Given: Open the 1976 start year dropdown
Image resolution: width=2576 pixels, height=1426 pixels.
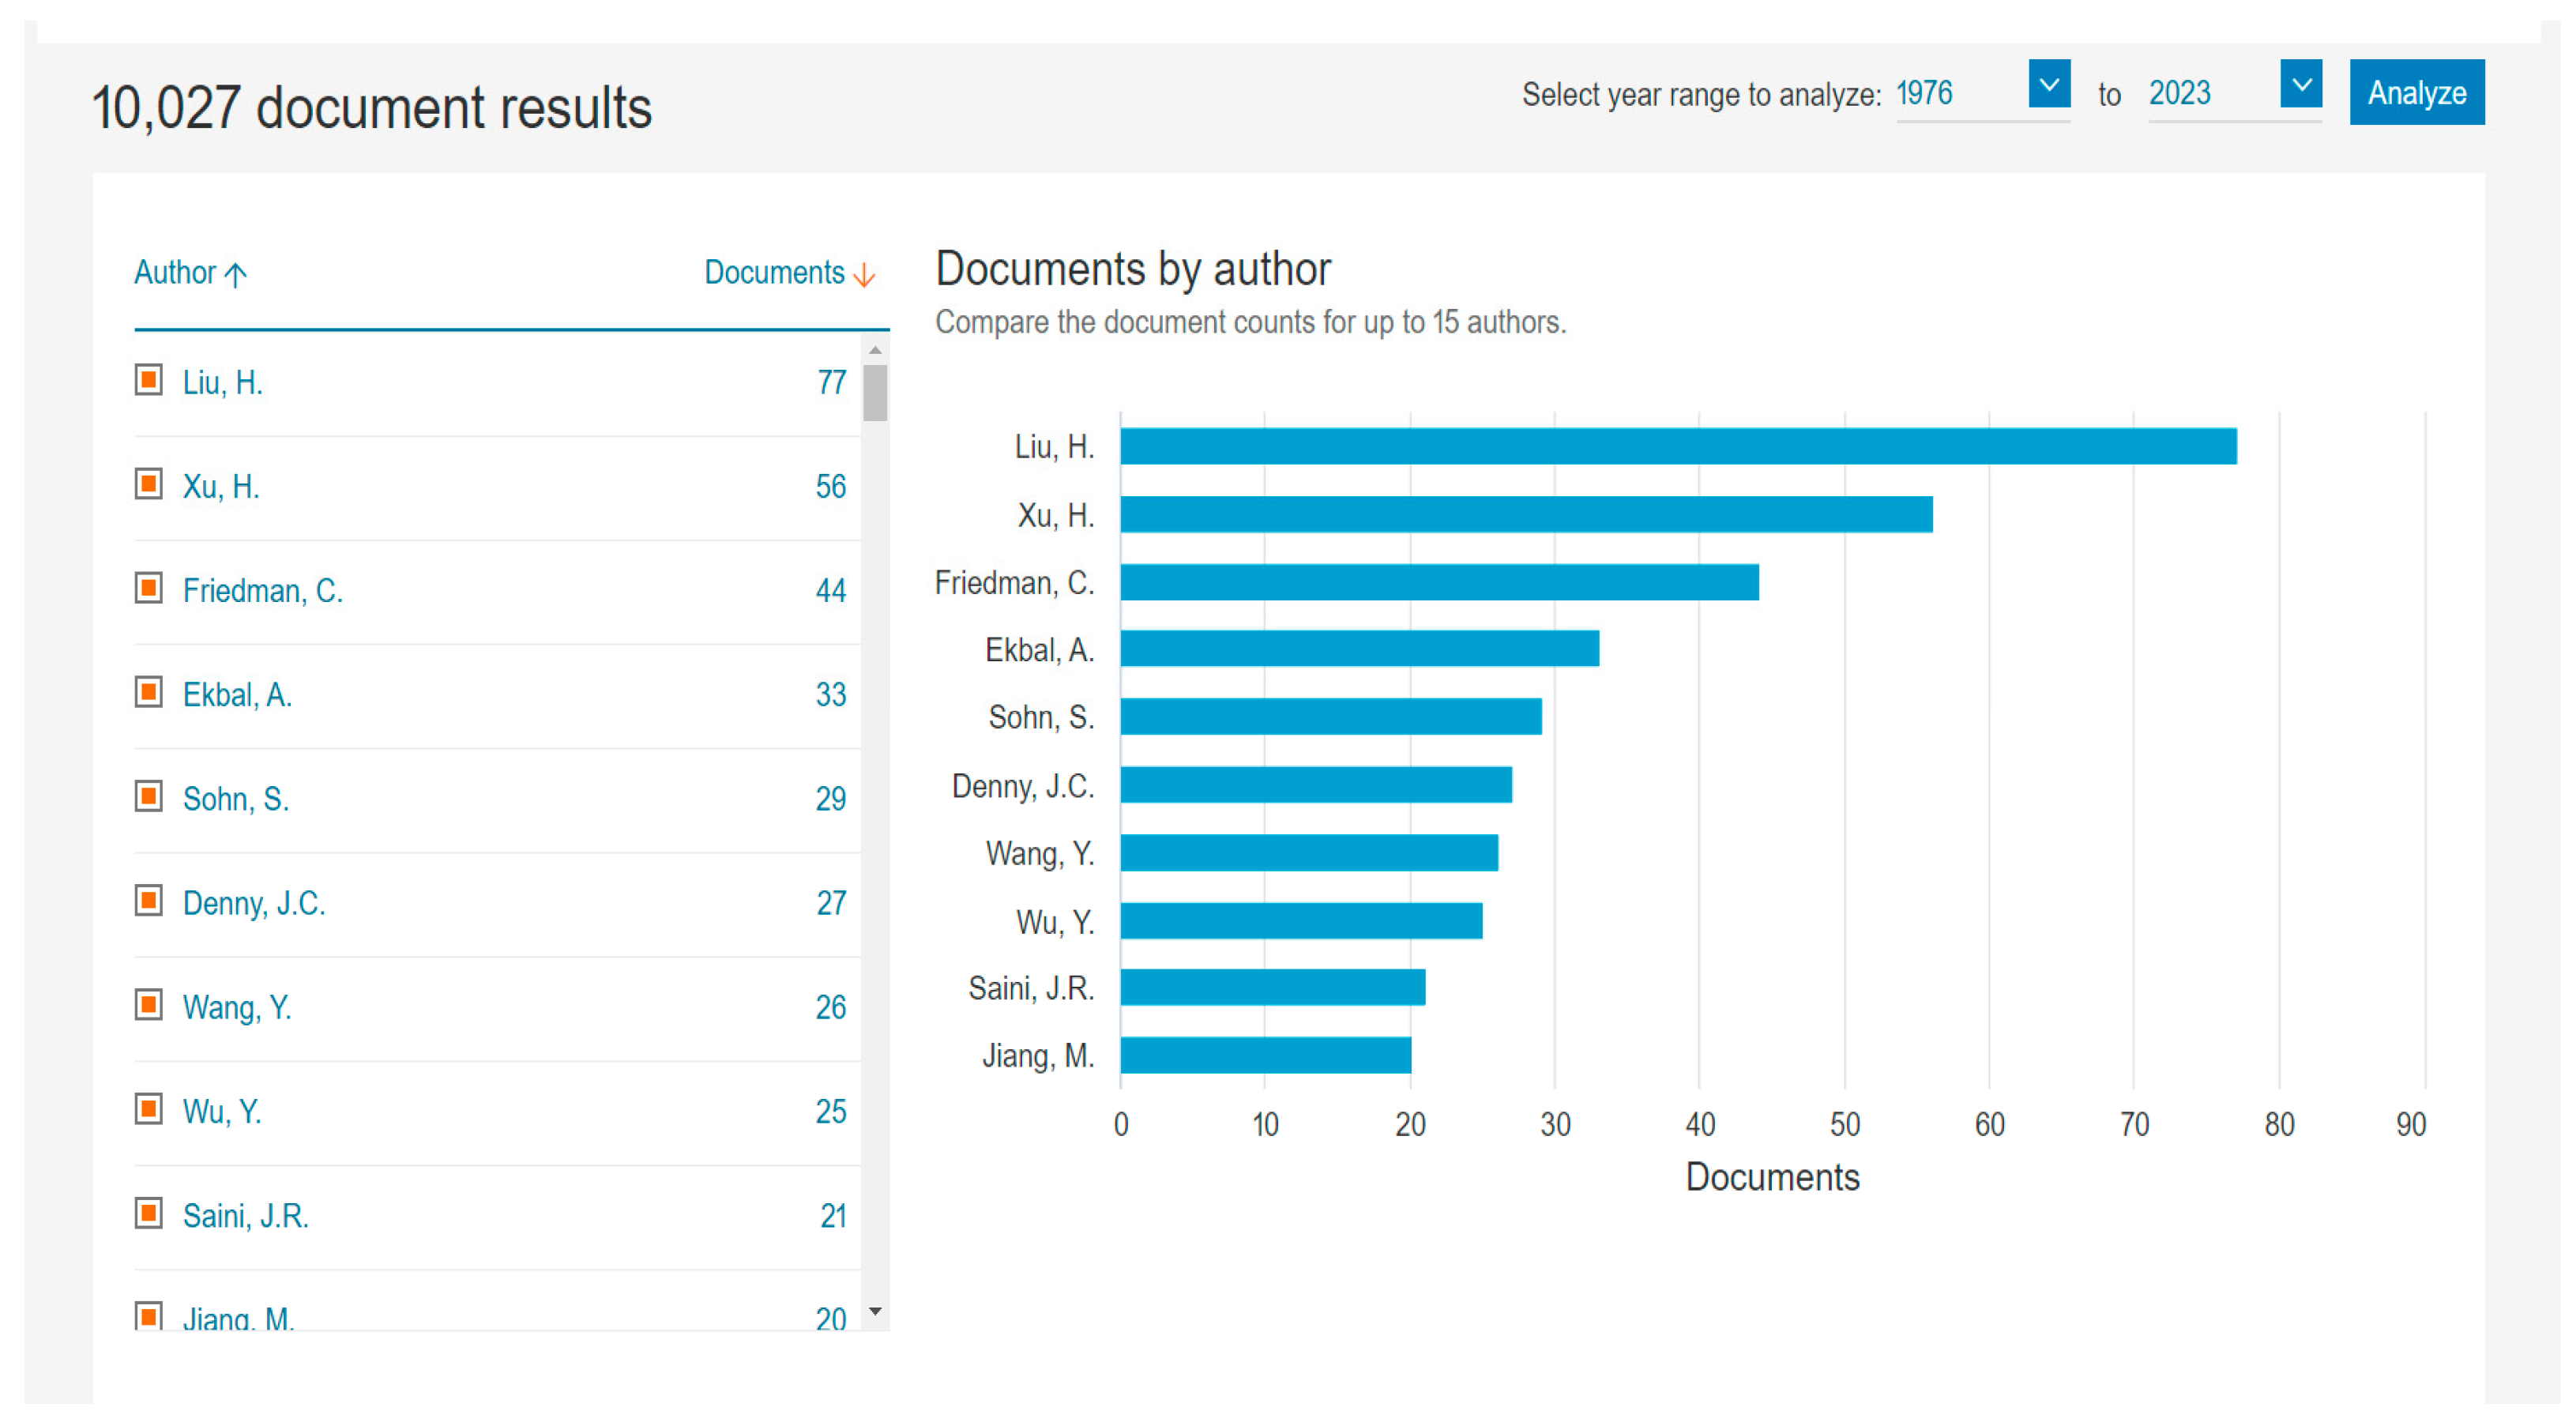Looking at the screenshot, I should point(2048,85).
